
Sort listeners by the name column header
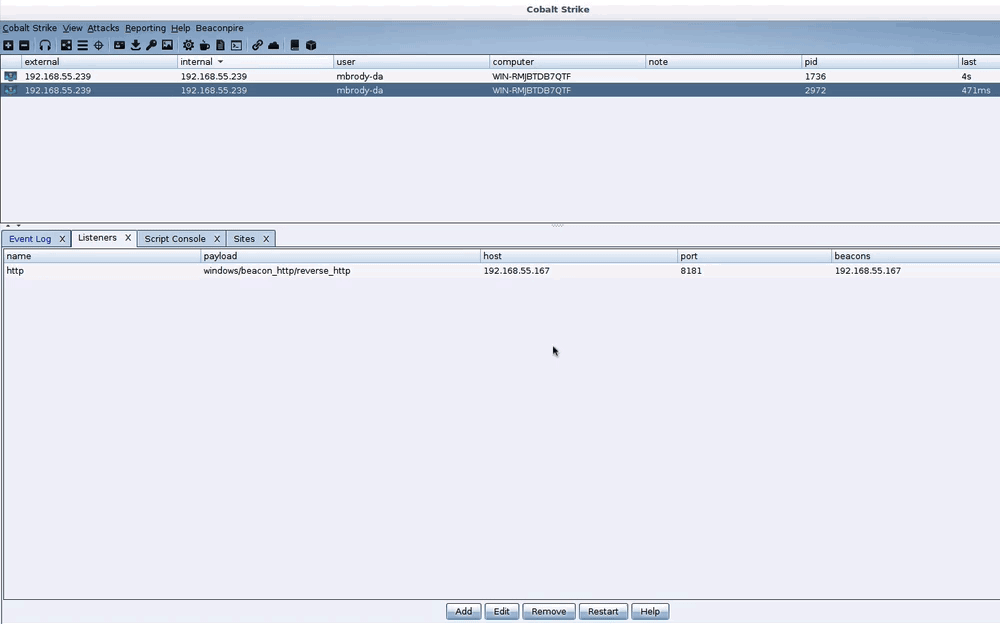[102, 256]
